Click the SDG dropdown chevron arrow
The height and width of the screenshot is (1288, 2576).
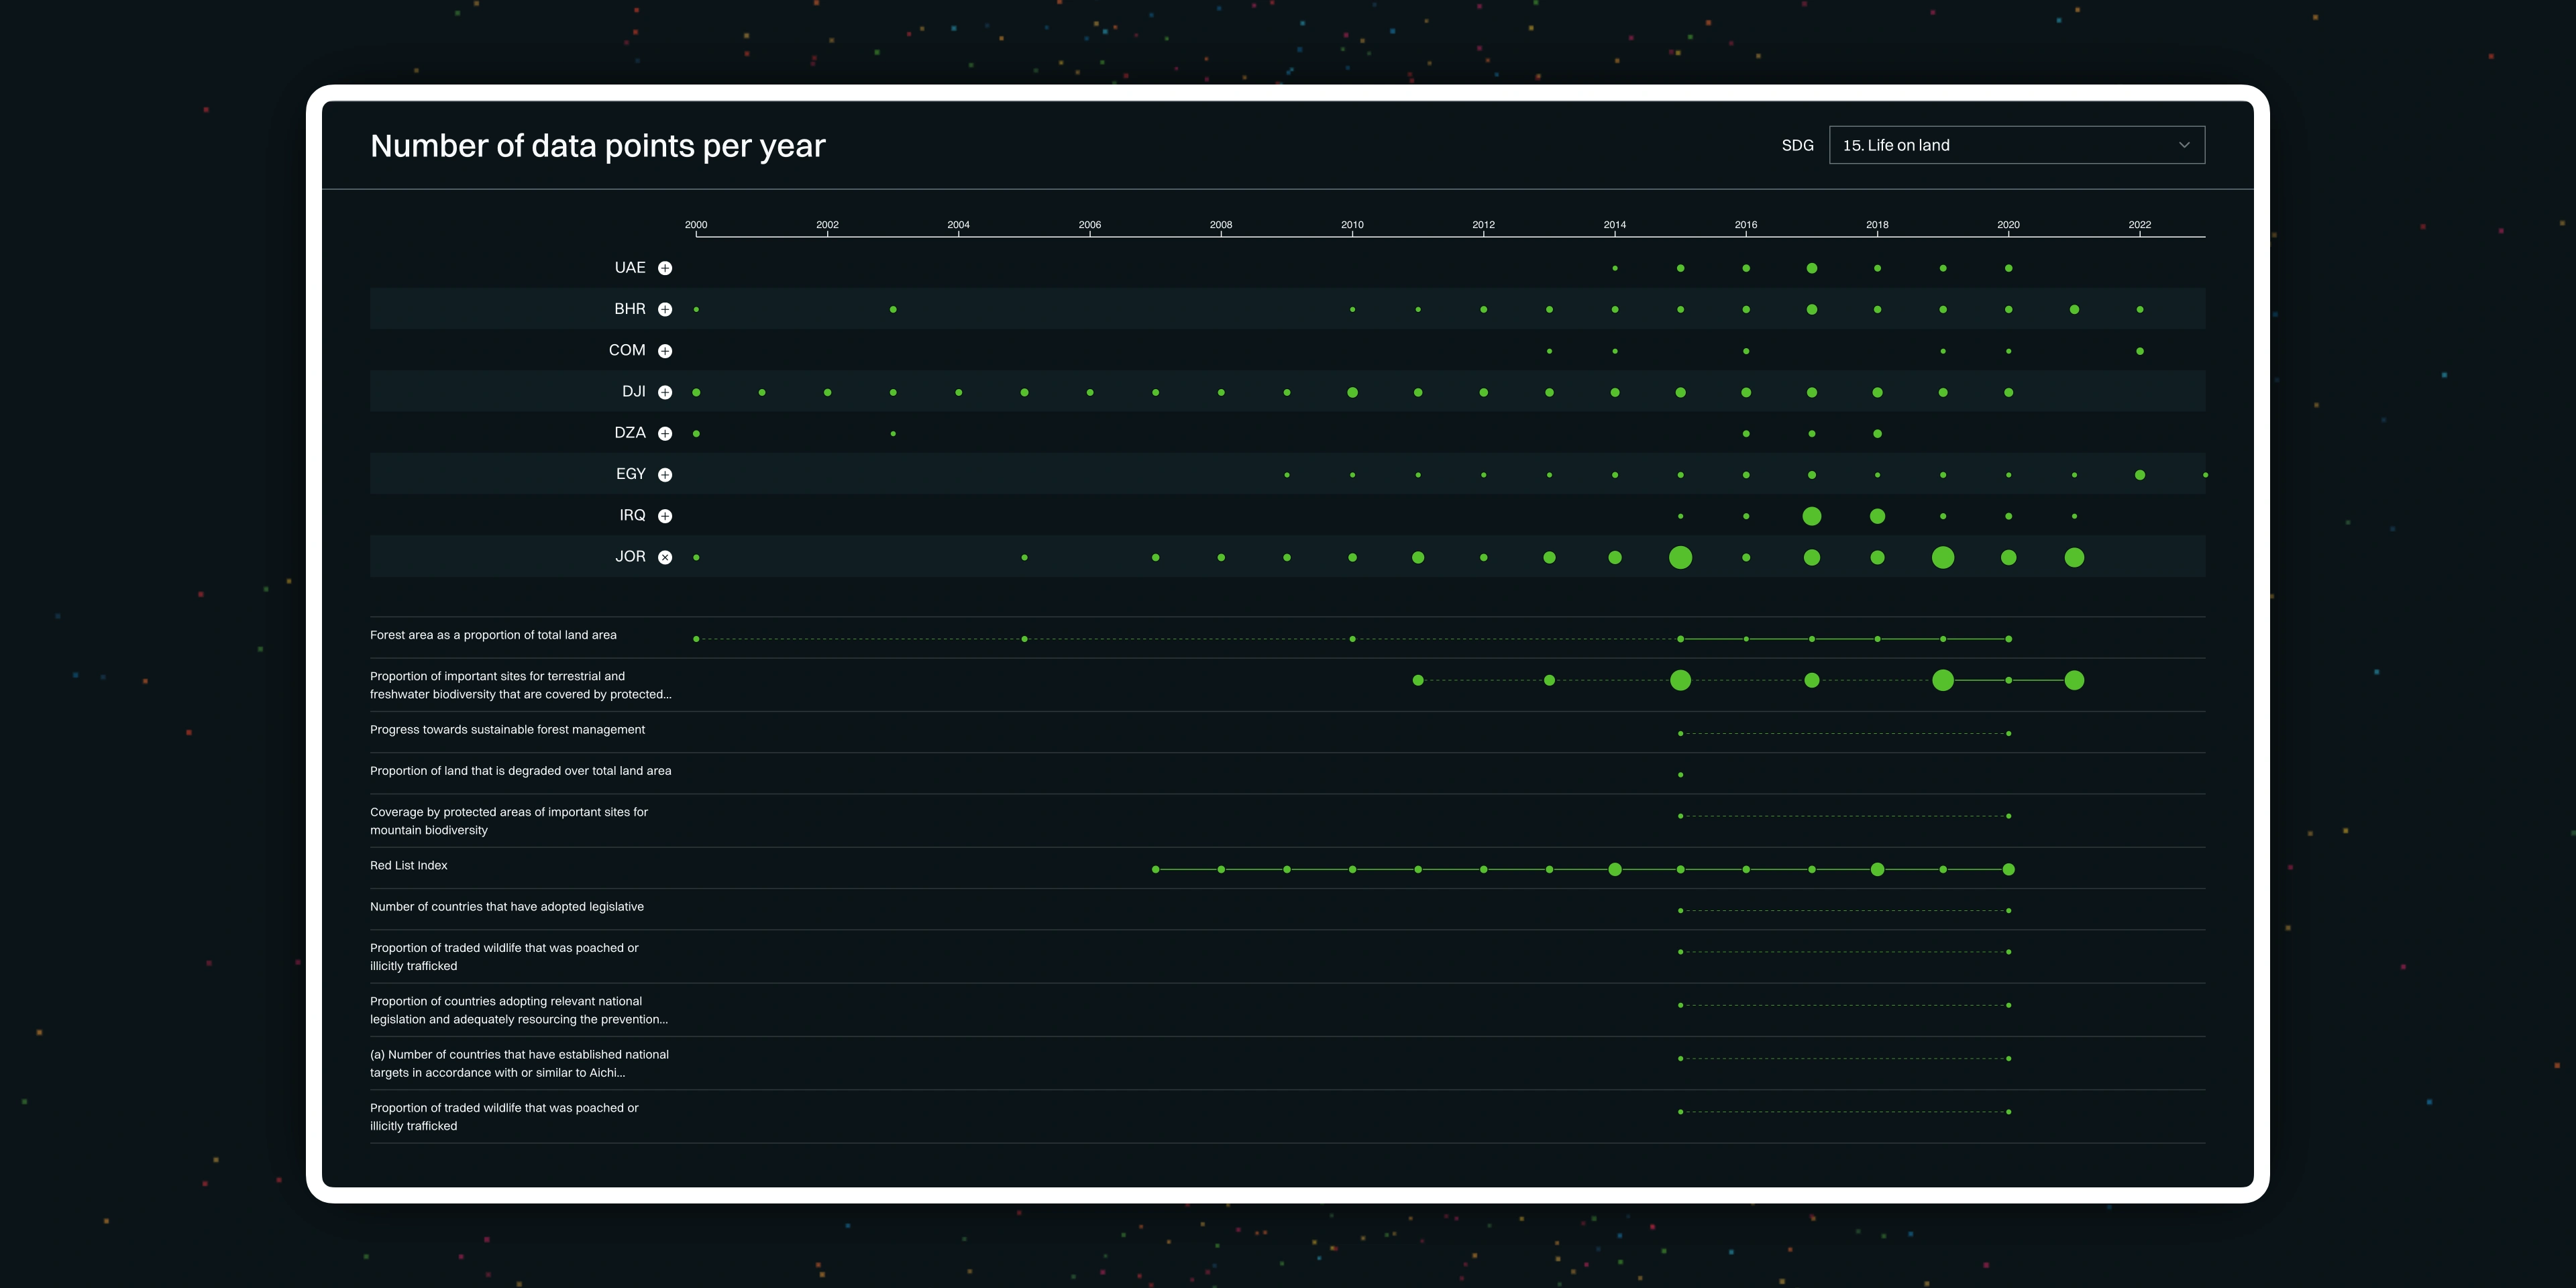click(x=2184, y=145)
